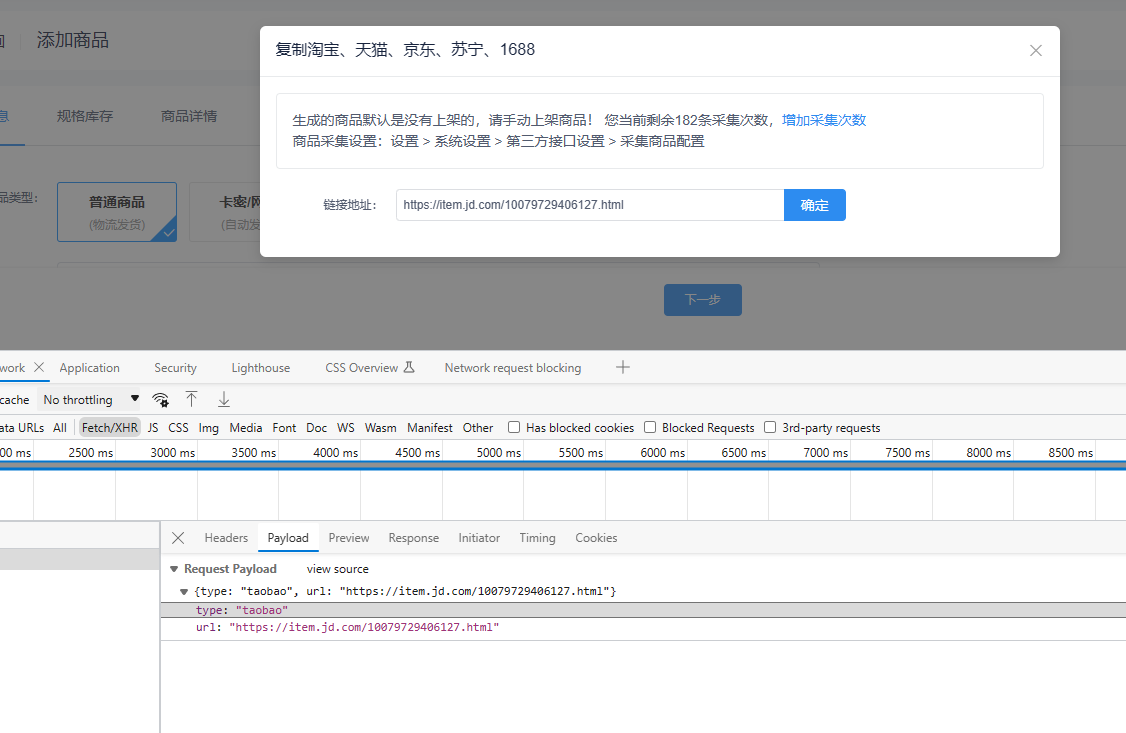
Task: Select the WS request filter
Action: (x=345, y=428)
